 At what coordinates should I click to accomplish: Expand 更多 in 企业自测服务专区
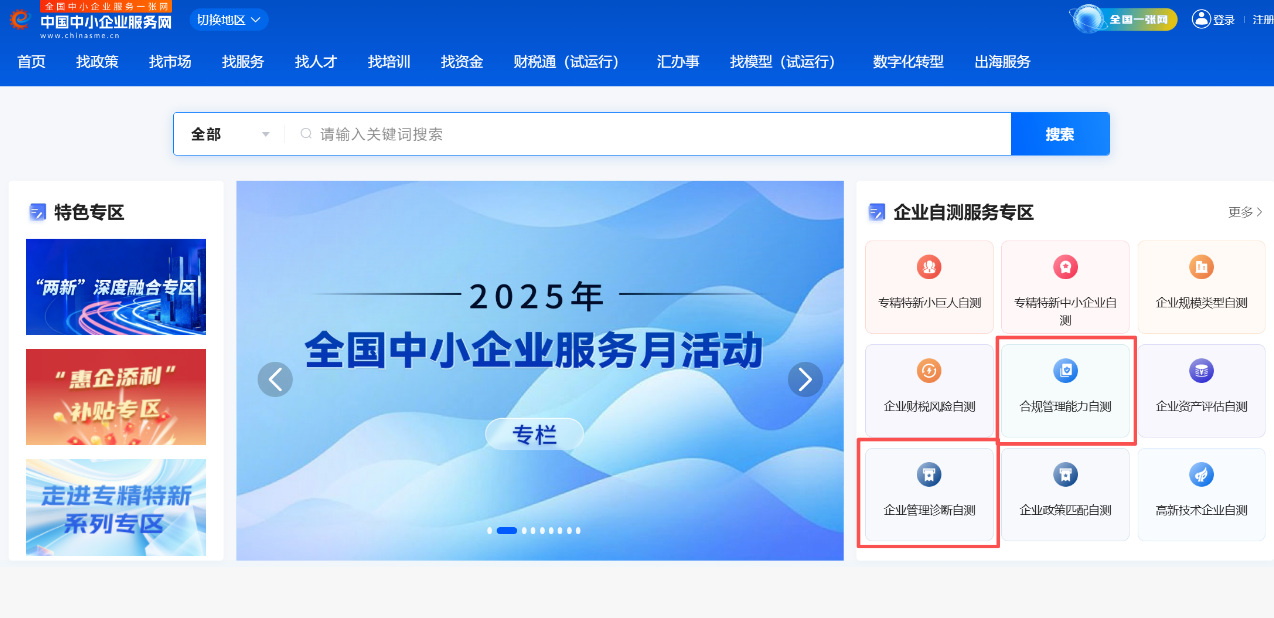click(x=1245, y=212)
